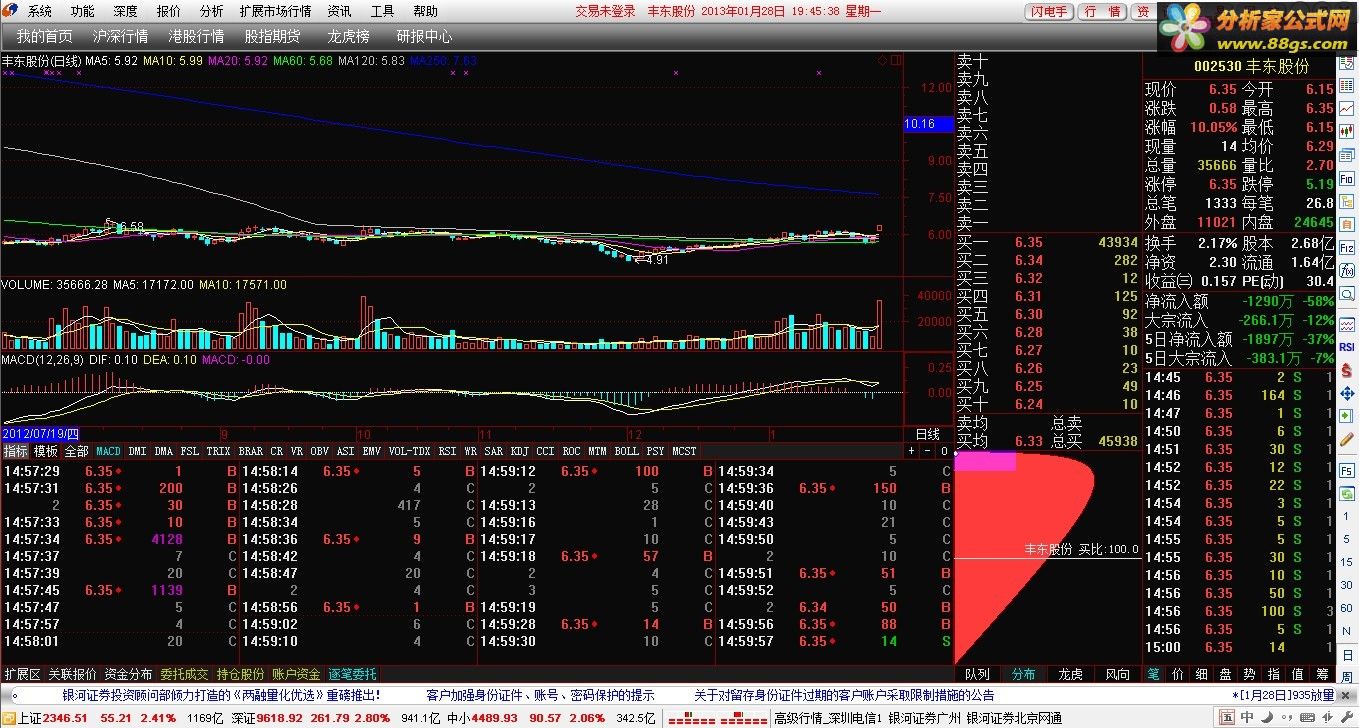The image size is (1359, 728).
Task: Switch indicator to VOL-TDX
Action: pos(410,451)
